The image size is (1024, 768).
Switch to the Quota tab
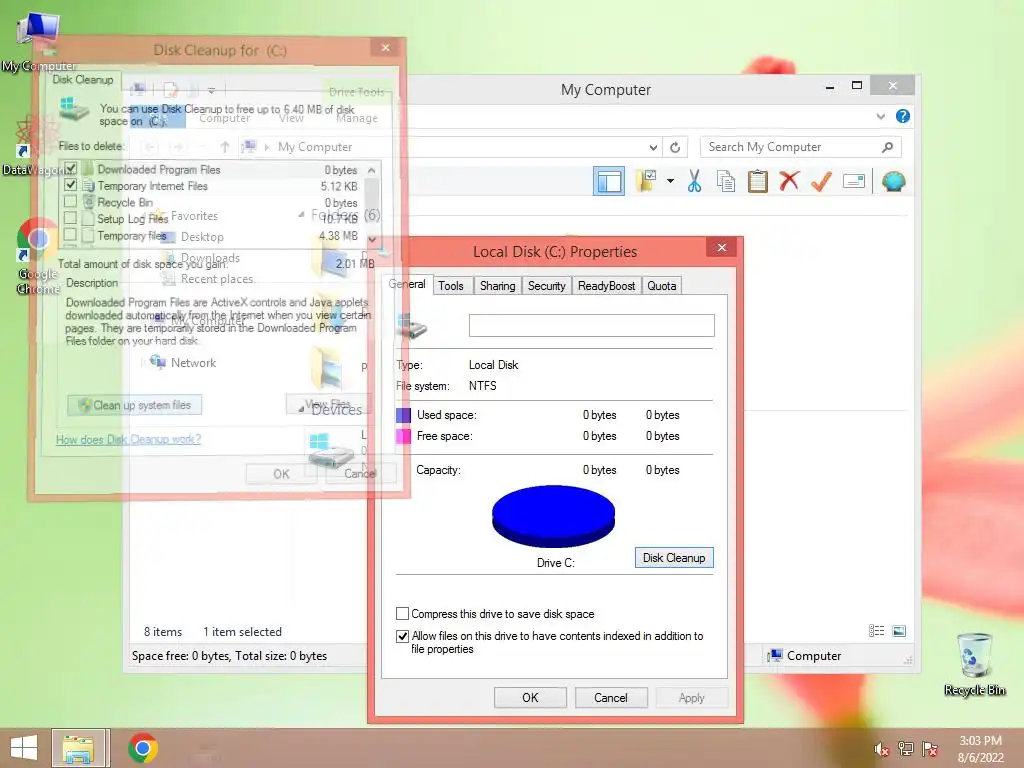pos(662,285)
